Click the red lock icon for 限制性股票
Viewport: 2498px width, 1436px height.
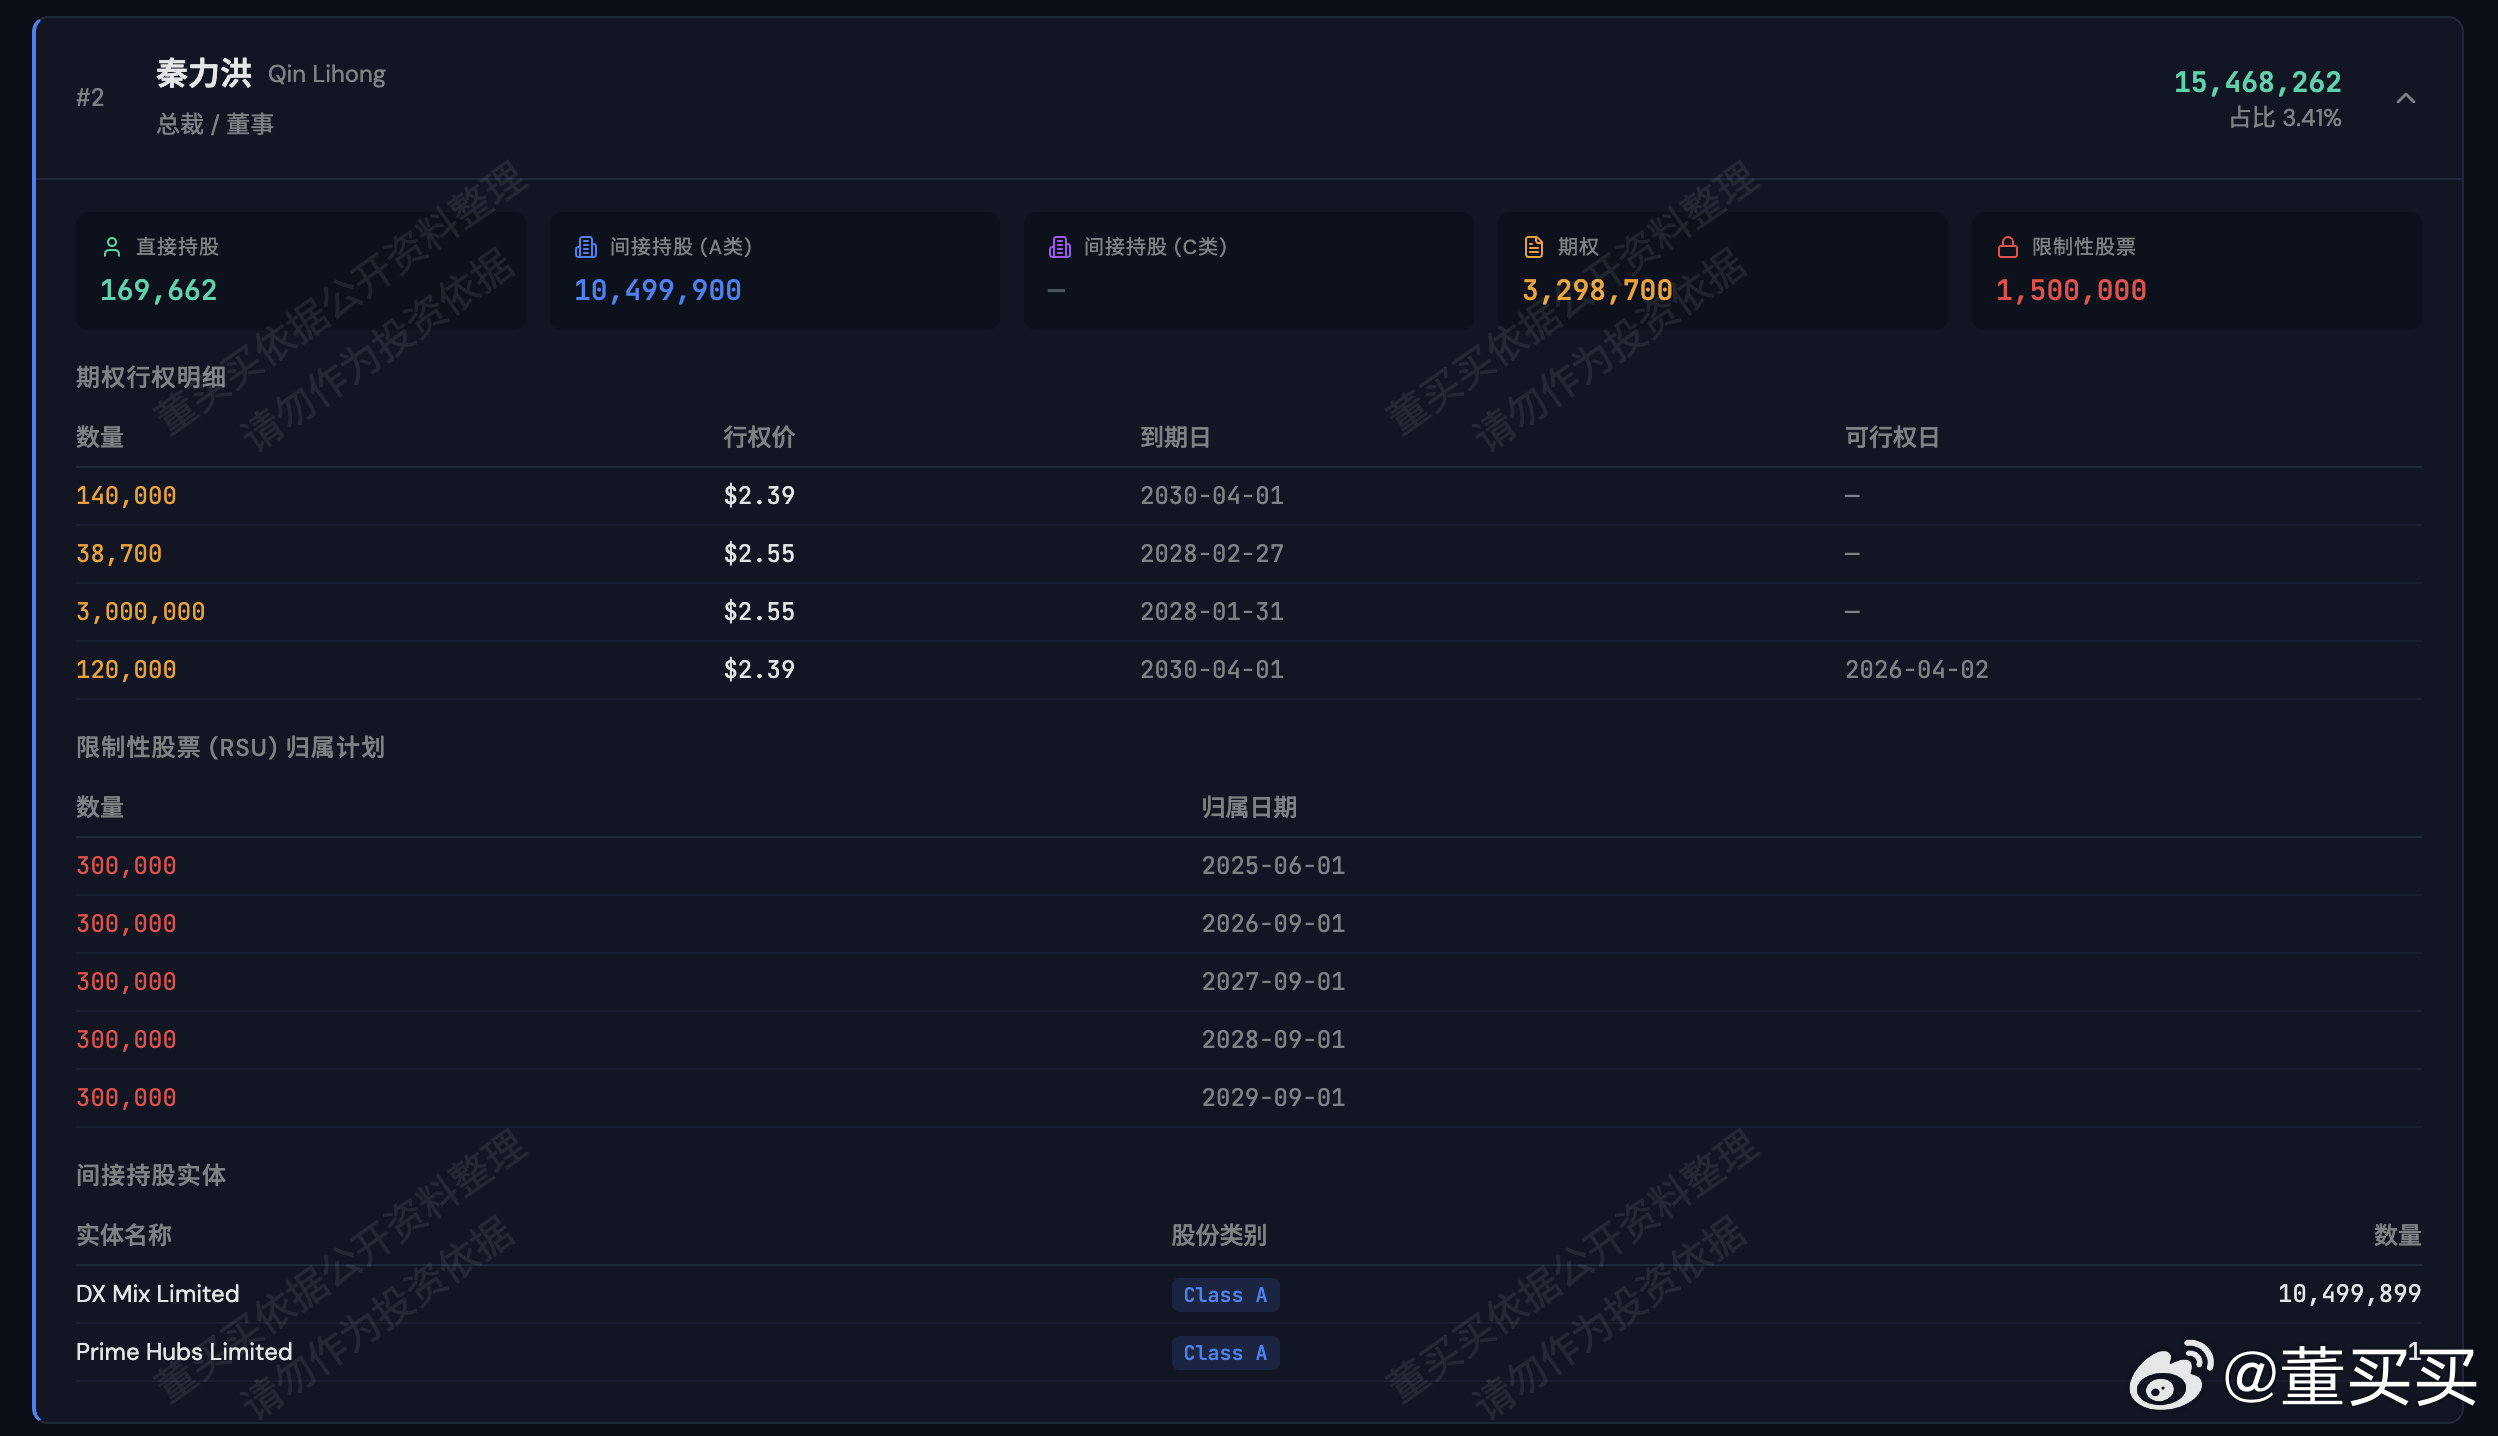[x=2007, y=247]
